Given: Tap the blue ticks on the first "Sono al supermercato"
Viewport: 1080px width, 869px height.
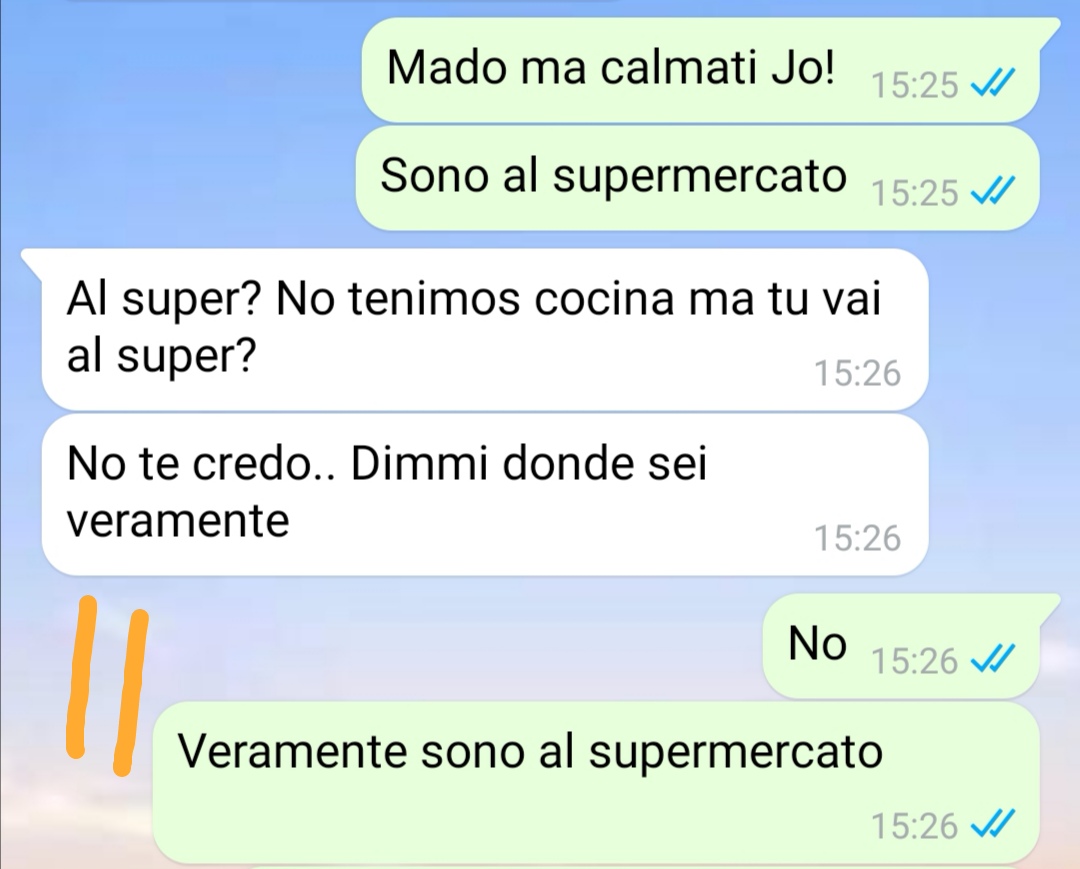Looking at the screenshot, I should pos(992,191).
